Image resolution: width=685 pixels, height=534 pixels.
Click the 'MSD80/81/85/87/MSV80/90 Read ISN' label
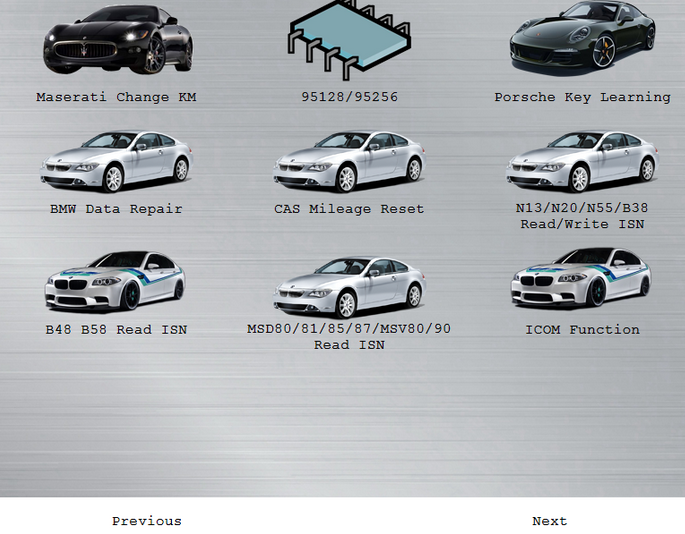click(x=349, y=336)
